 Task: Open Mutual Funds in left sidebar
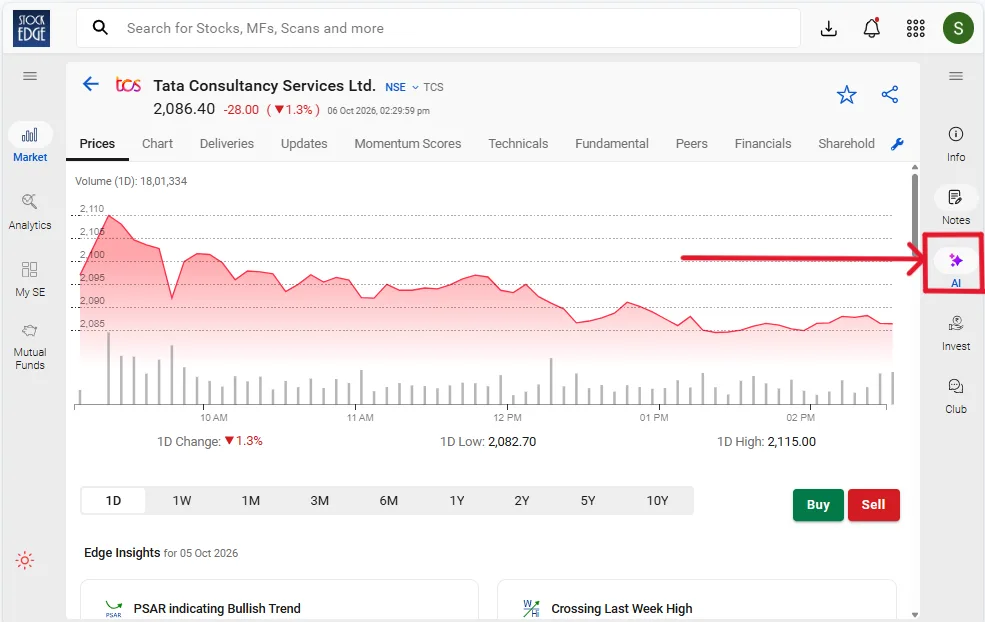point(30,347)
